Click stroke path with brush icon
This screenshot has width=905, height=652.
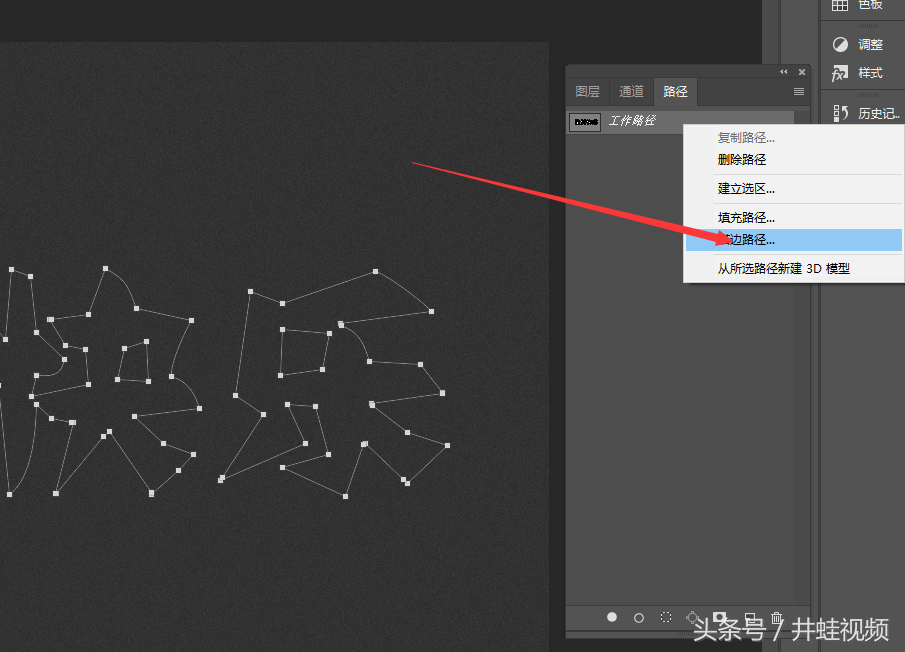pos(638,618)
